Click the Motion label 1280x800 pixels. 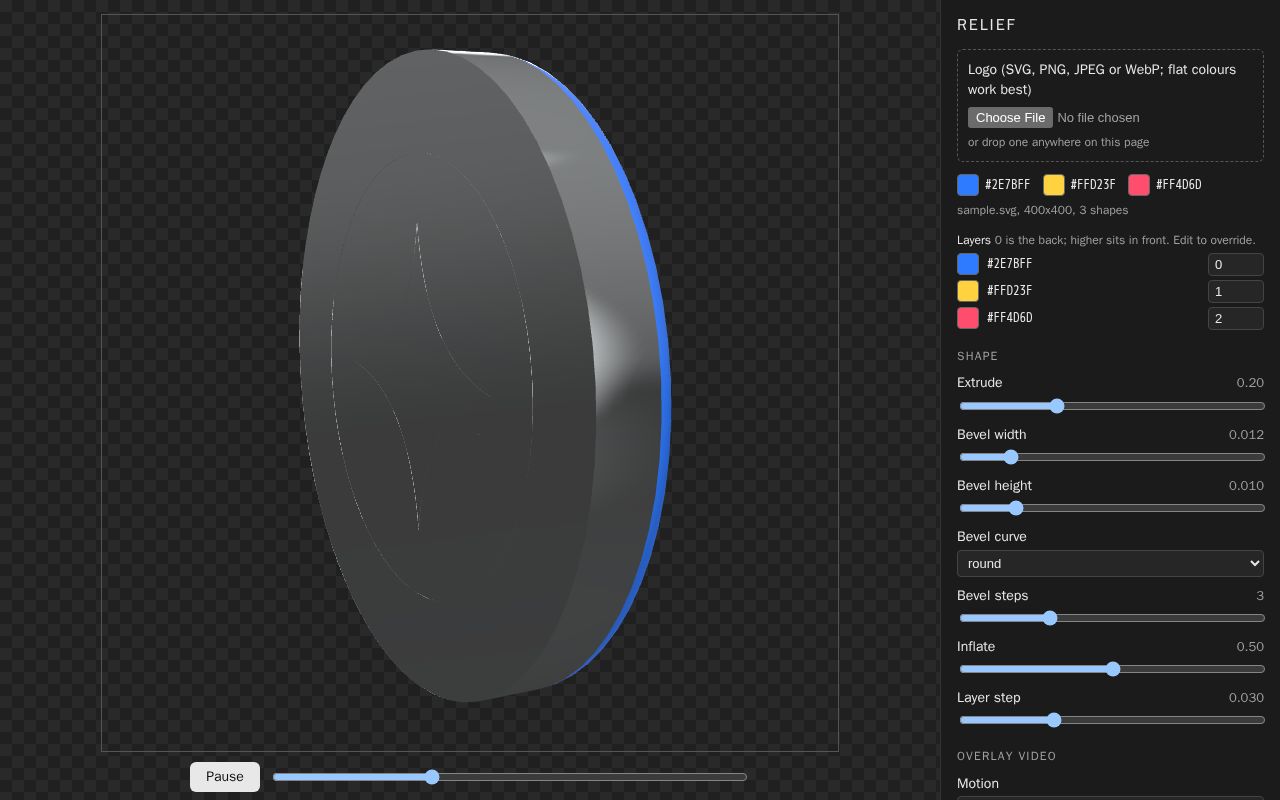pyautogui.click(x=978, y=784)
